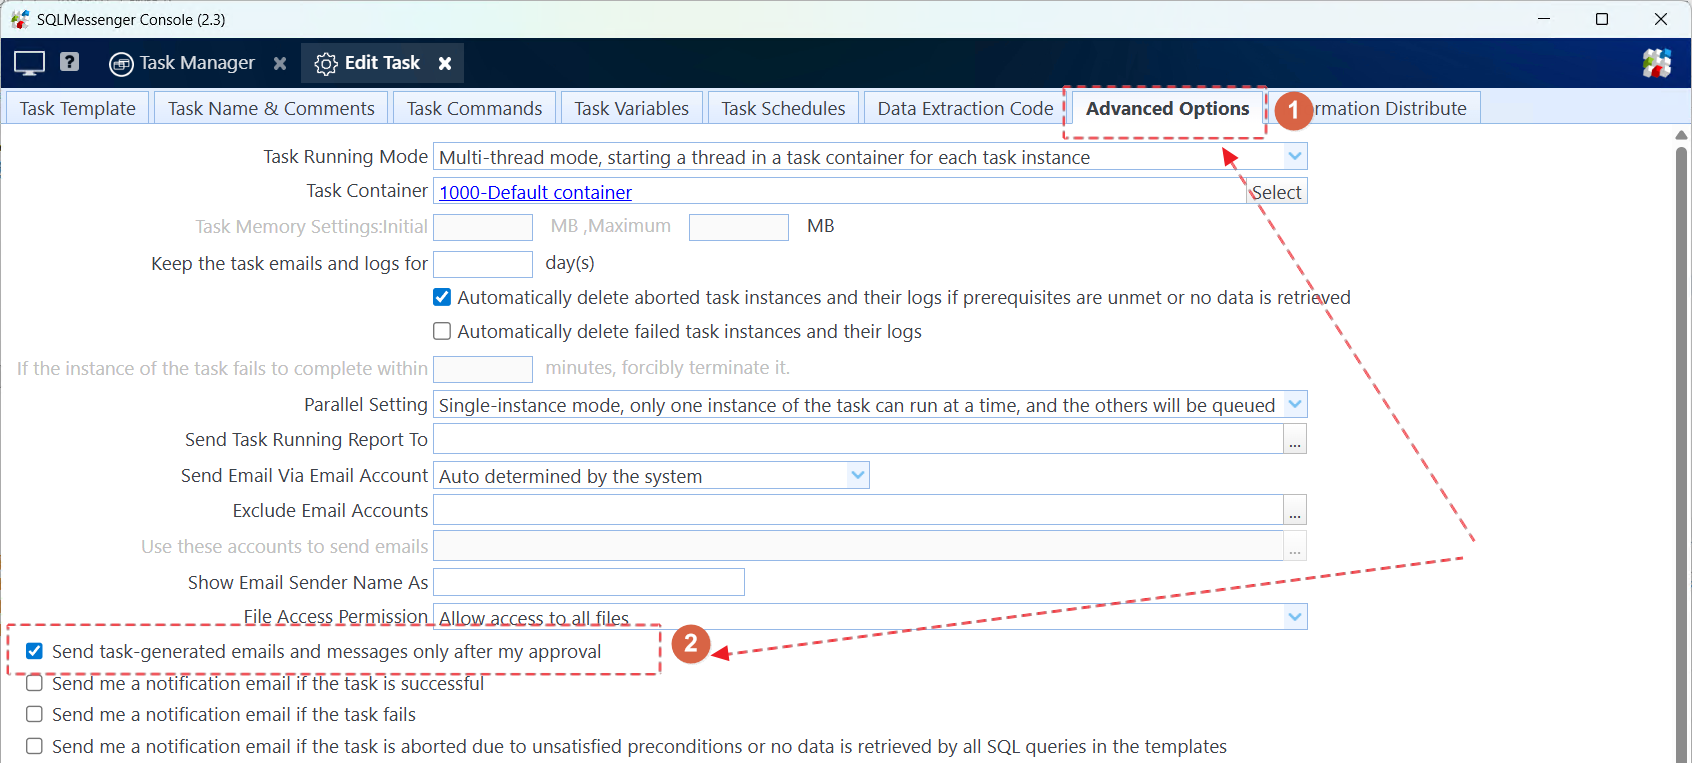1692x763 pixels.
Task: Expand the Parallel Setting dropdown
Action: click(1295, 405)
